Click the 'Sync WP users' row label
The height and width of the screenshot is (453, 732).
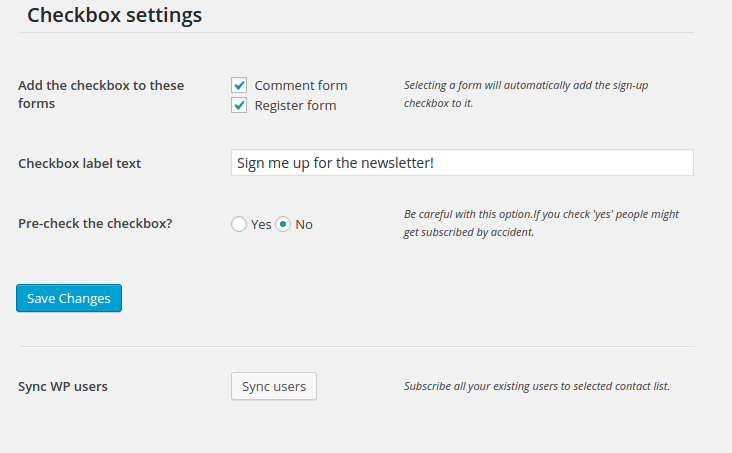(63, 386)
